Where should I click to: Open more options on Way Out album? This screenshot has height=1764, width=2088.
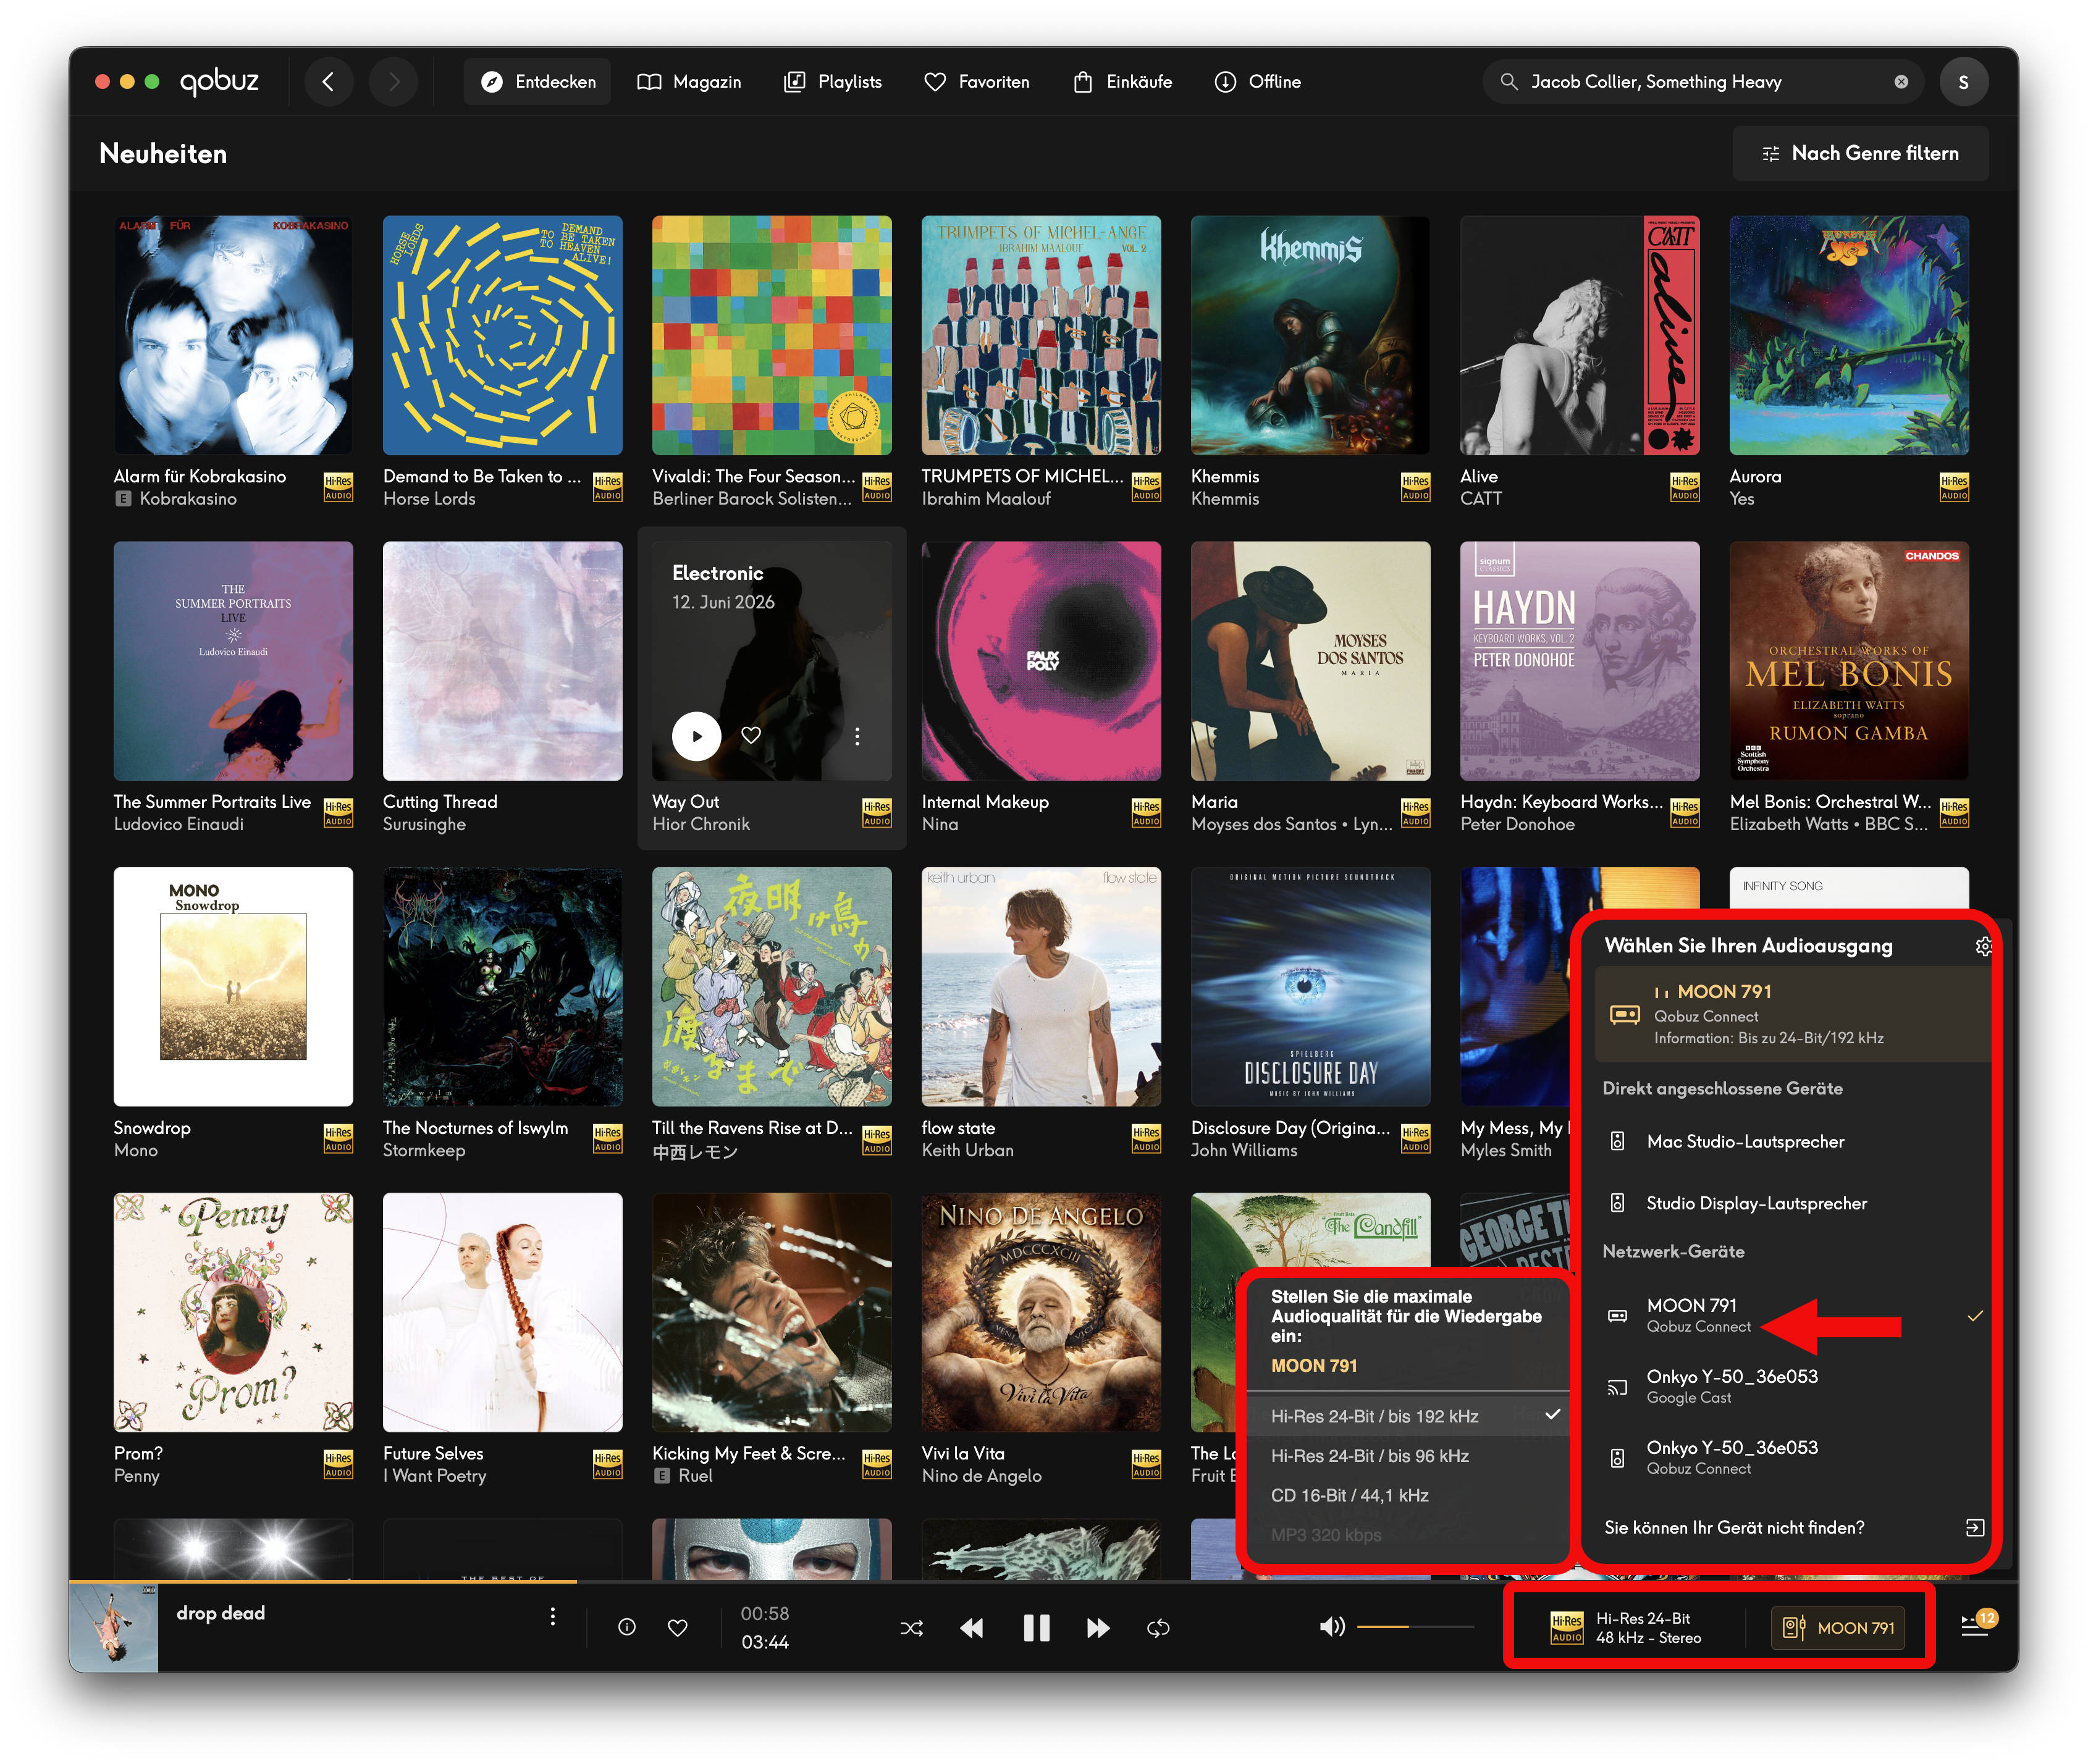coord(857,736)
